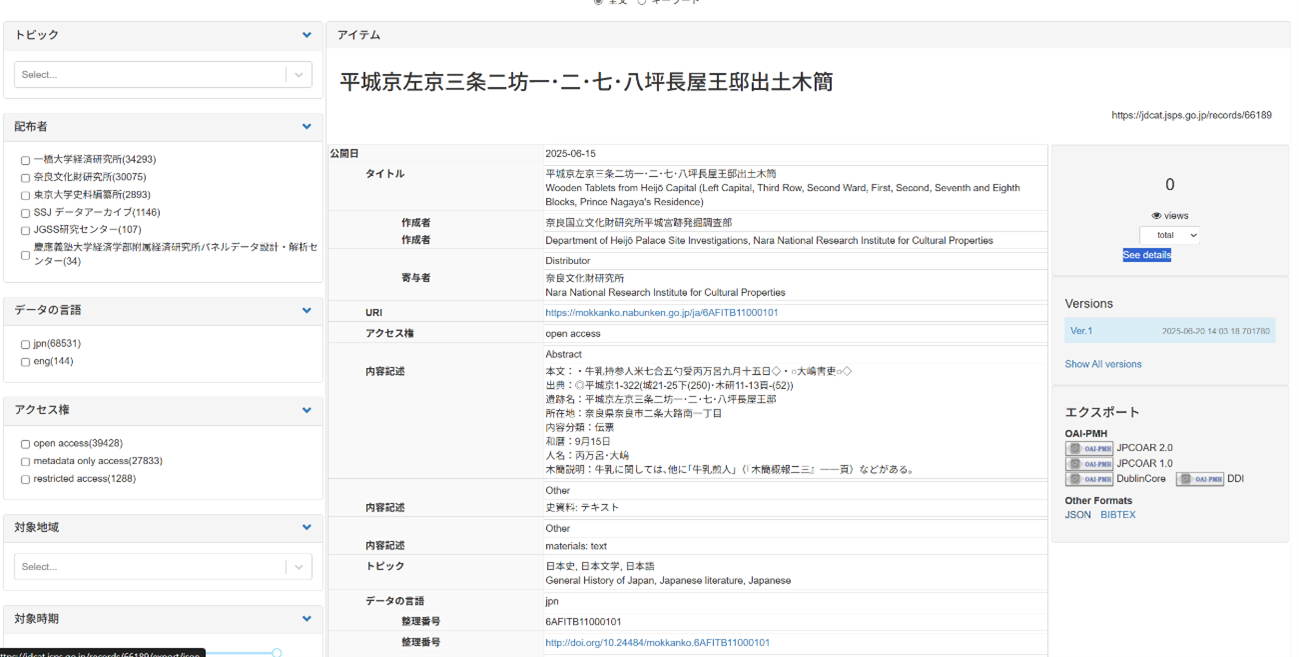
Task: Click the 対象時期 range slider handle
Action: coord(276,653)
